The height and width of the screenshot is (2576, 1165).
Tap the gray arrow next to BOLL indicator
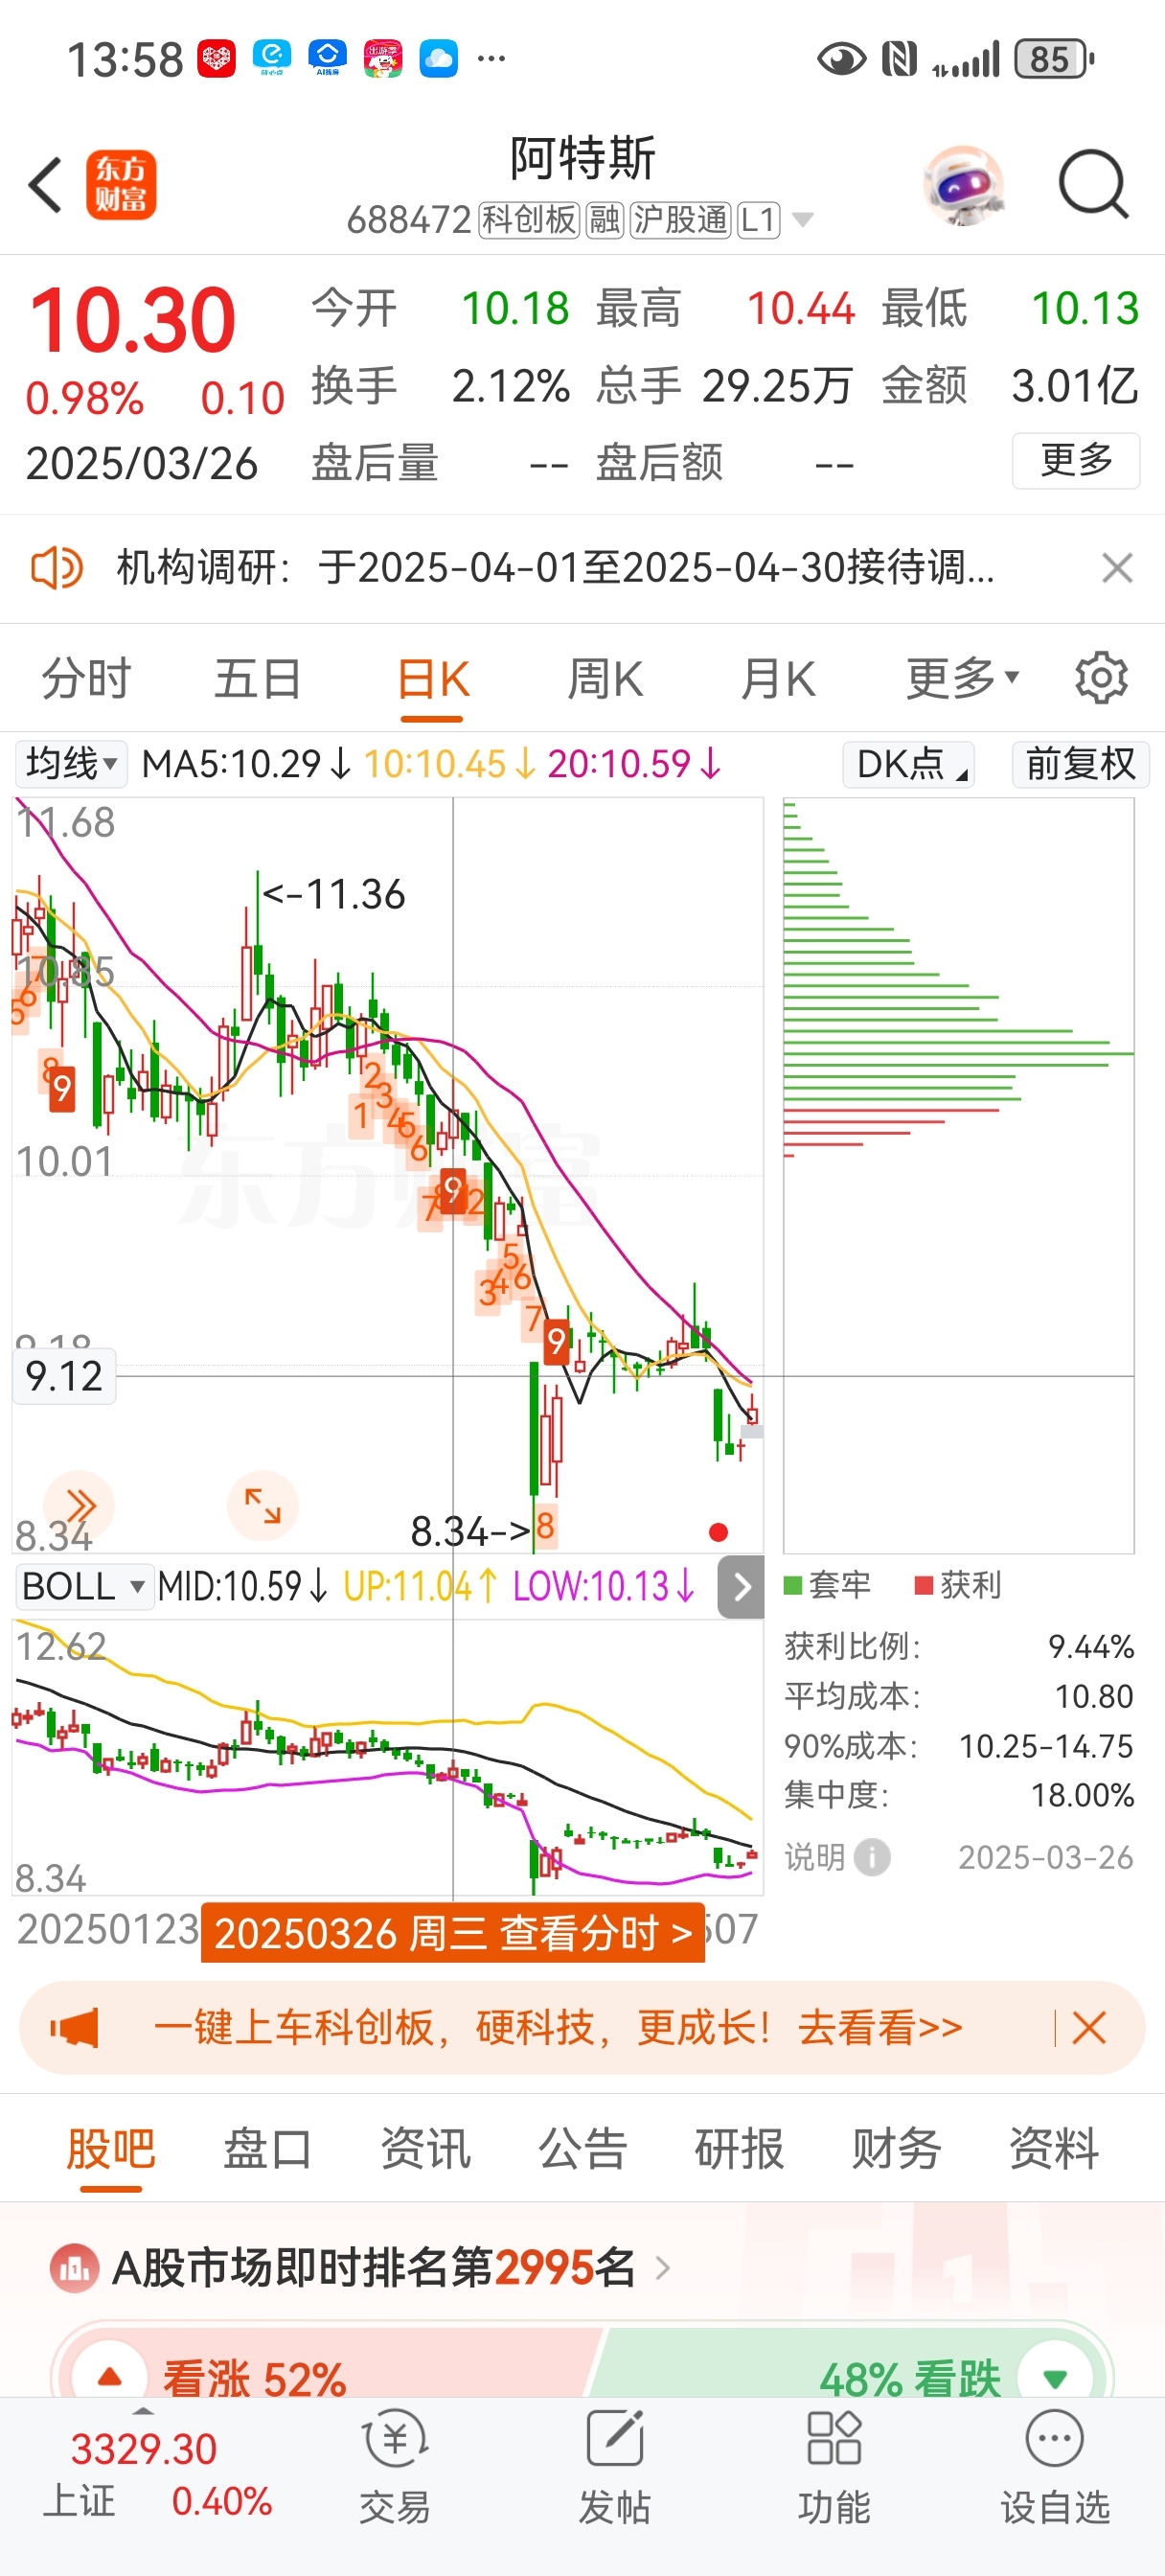[741, 1586]
